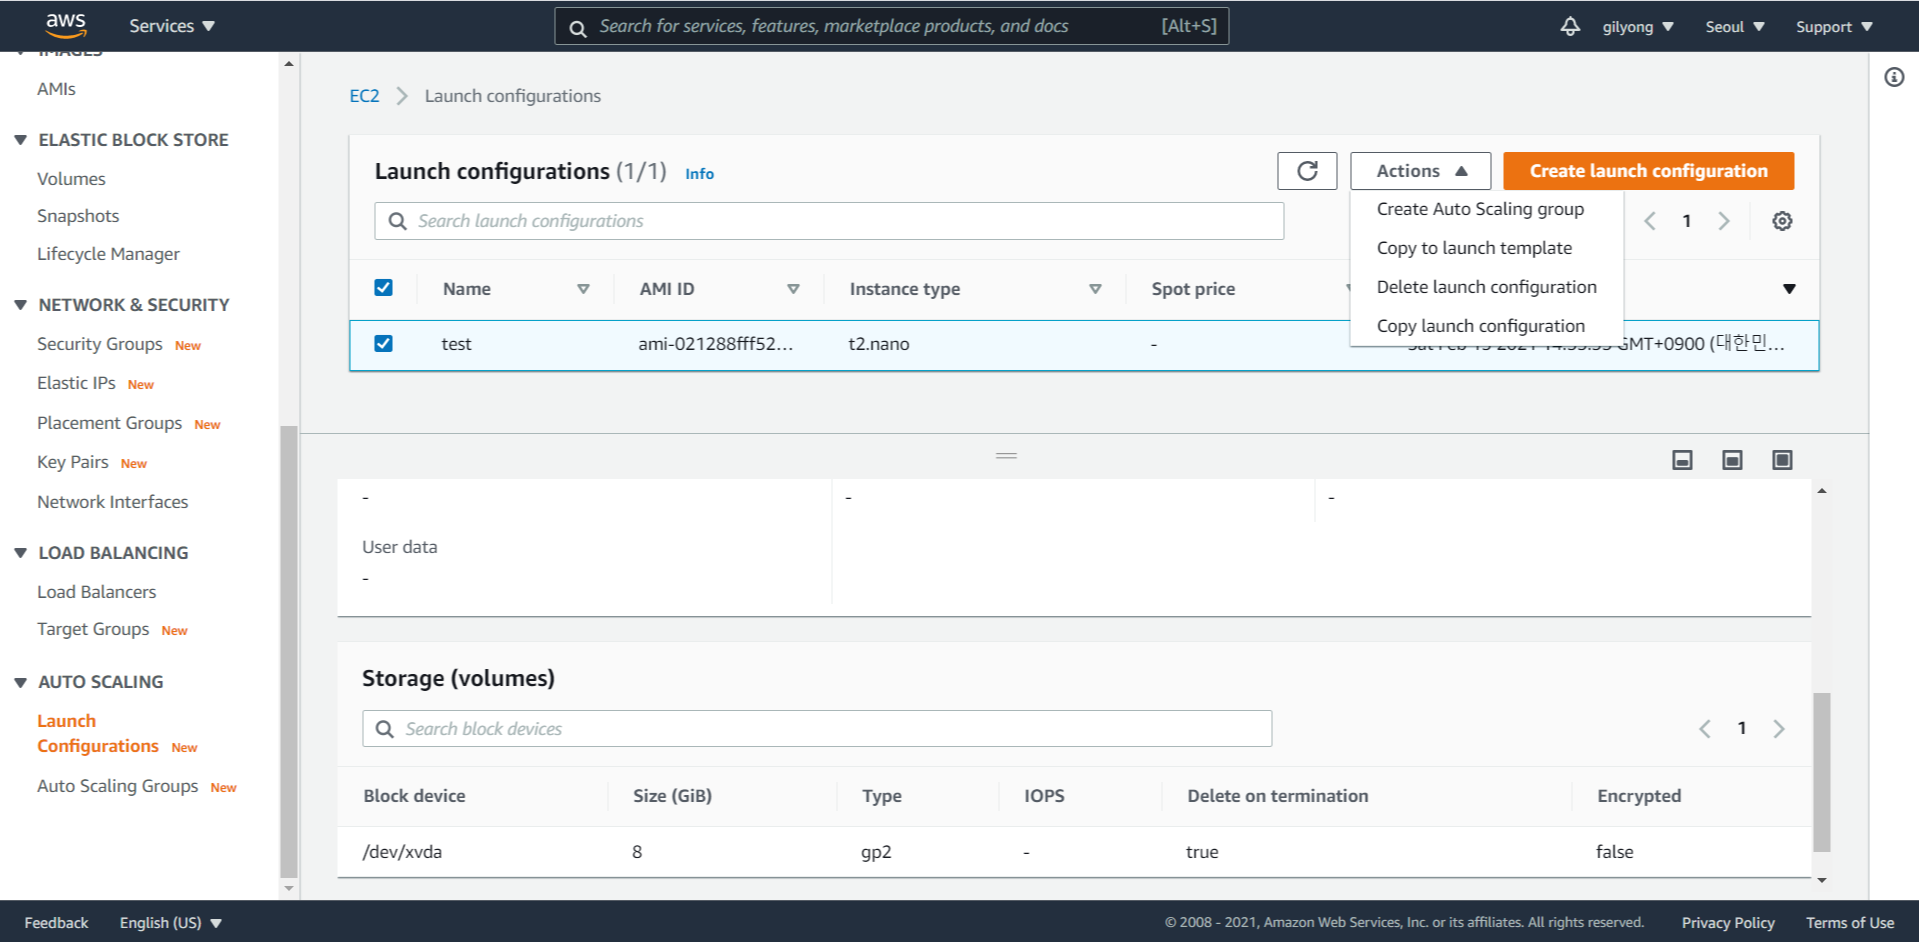The image size is (1919, 942).
Task: Click the sidebar vertical scrollbar
Action: 289,650
